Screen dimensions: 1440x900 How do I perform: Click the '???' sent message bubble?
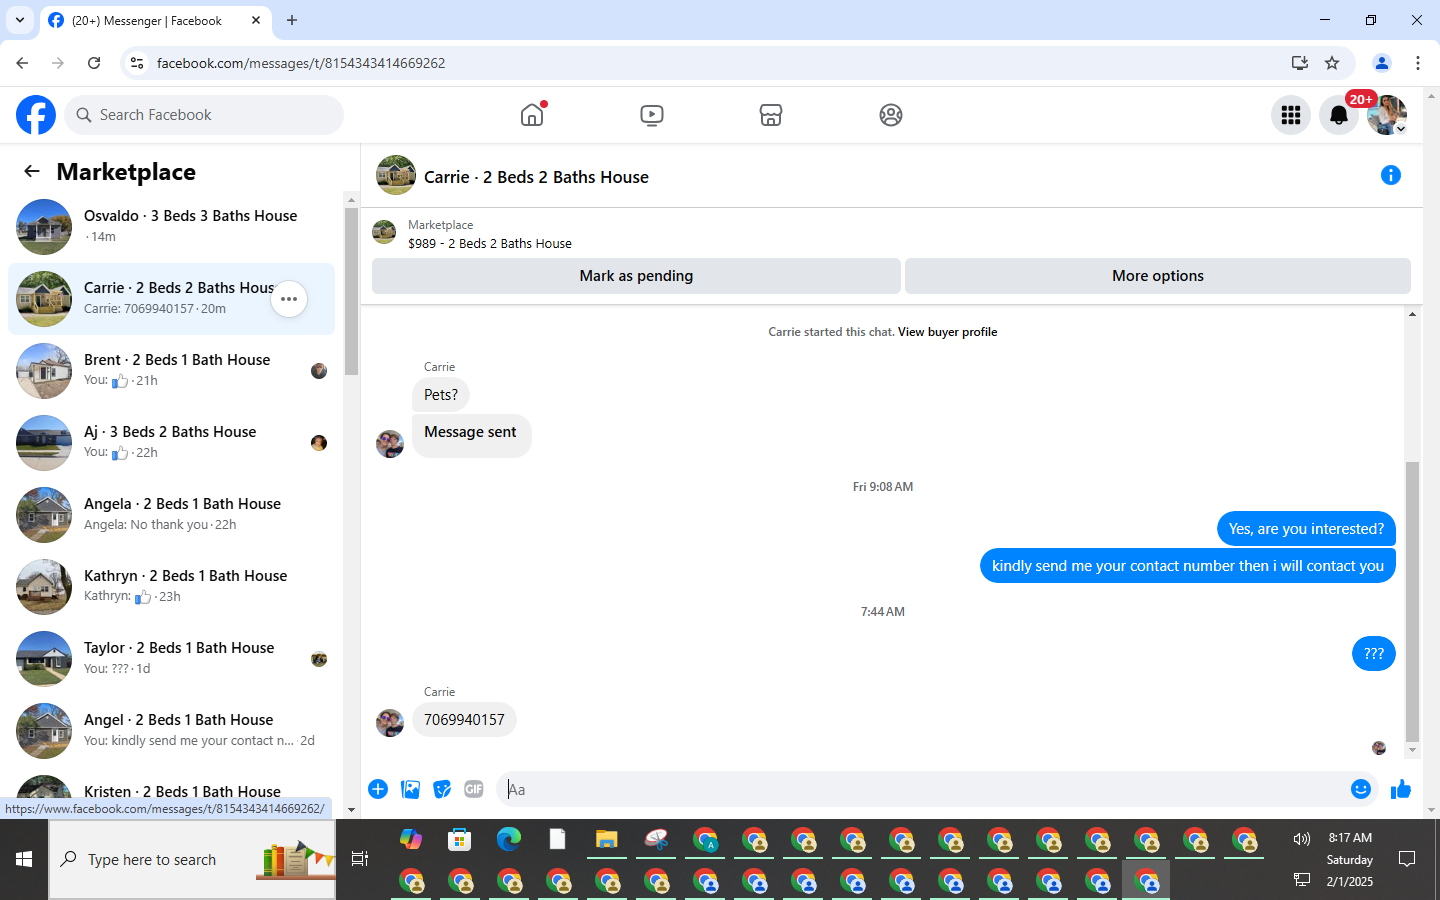pos(1374,654)
